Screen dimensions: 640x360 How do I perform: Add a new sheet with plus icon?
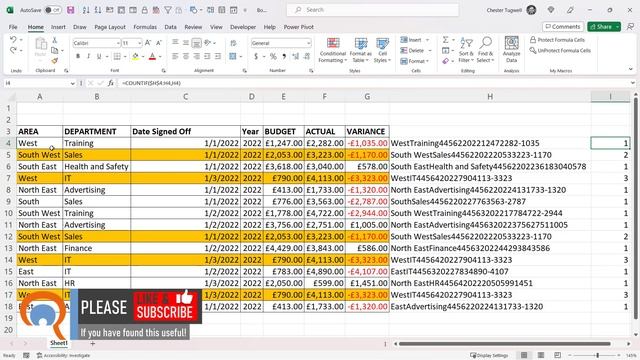point(93,344)
